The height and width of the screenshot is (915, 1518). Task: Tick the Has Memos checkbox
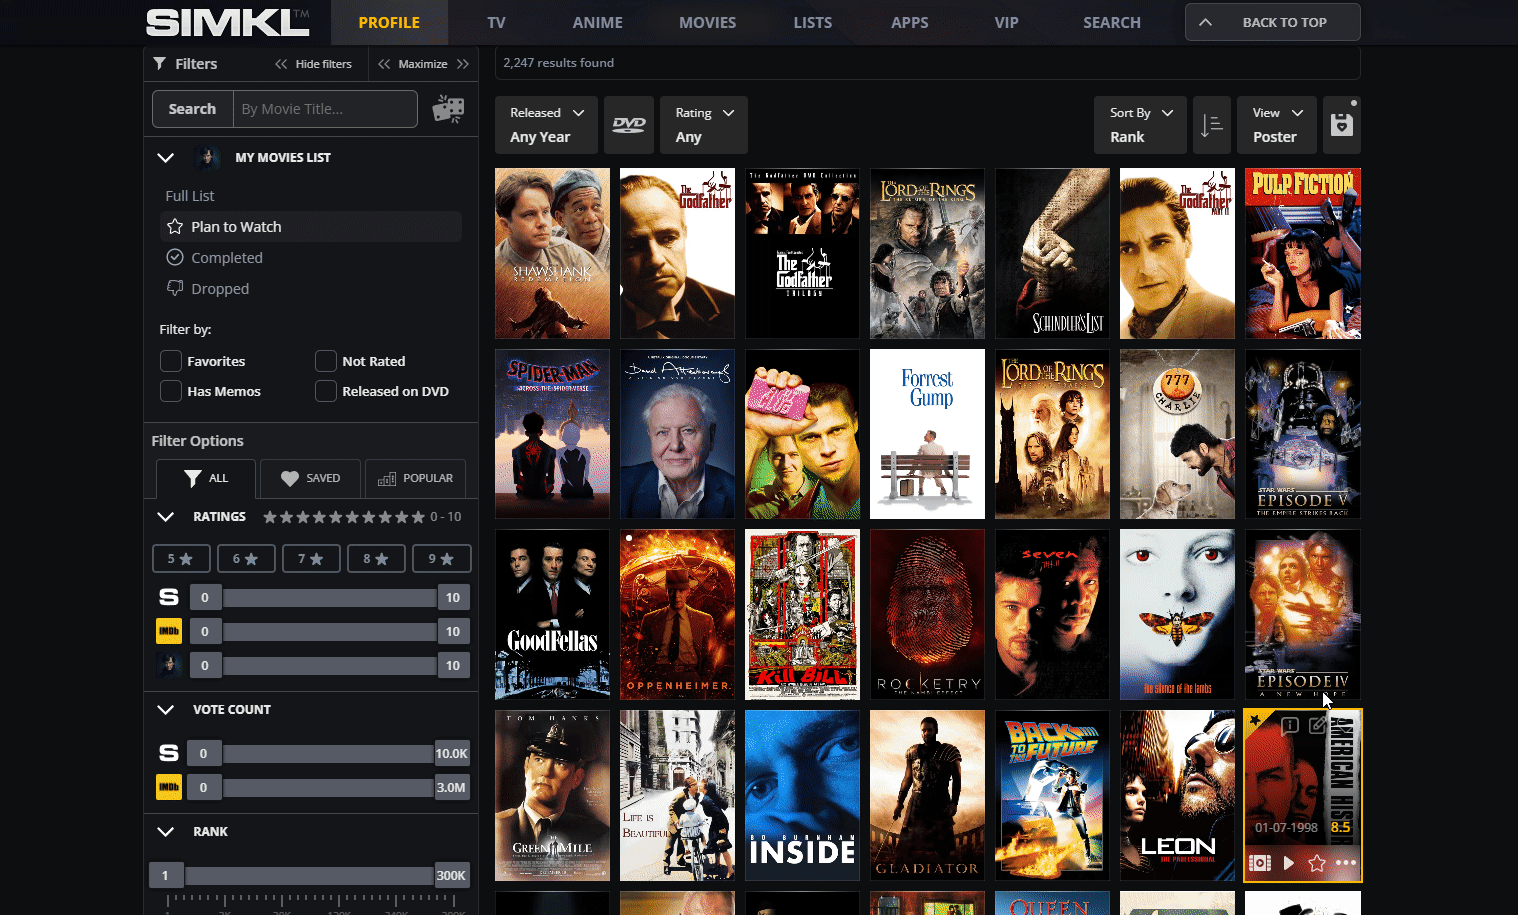(x=171, y=391)
